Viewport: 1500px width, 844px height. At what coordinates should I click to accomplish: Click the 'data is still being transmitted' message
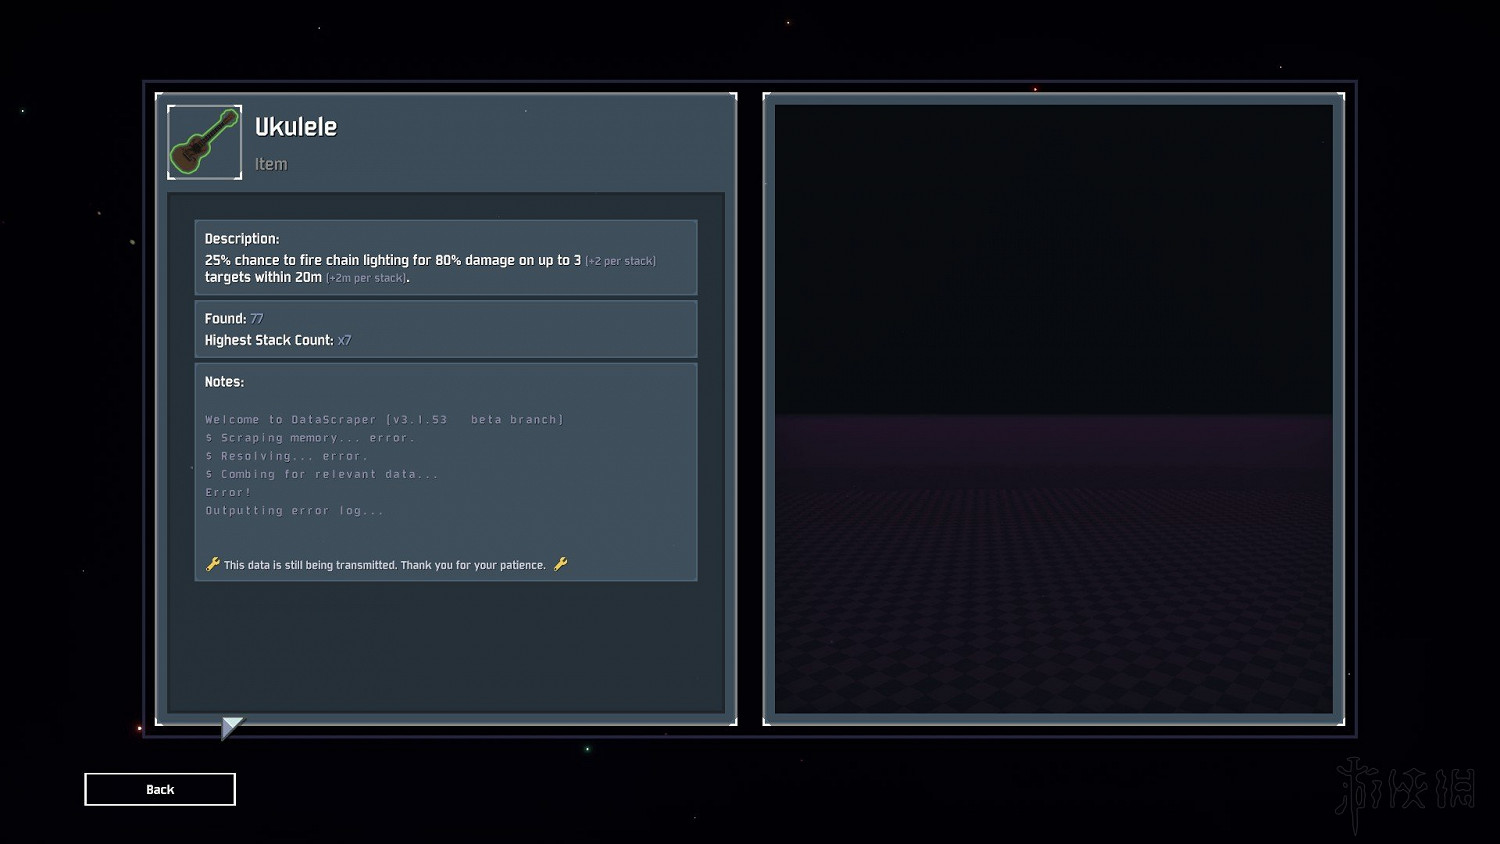pos(385,565)
